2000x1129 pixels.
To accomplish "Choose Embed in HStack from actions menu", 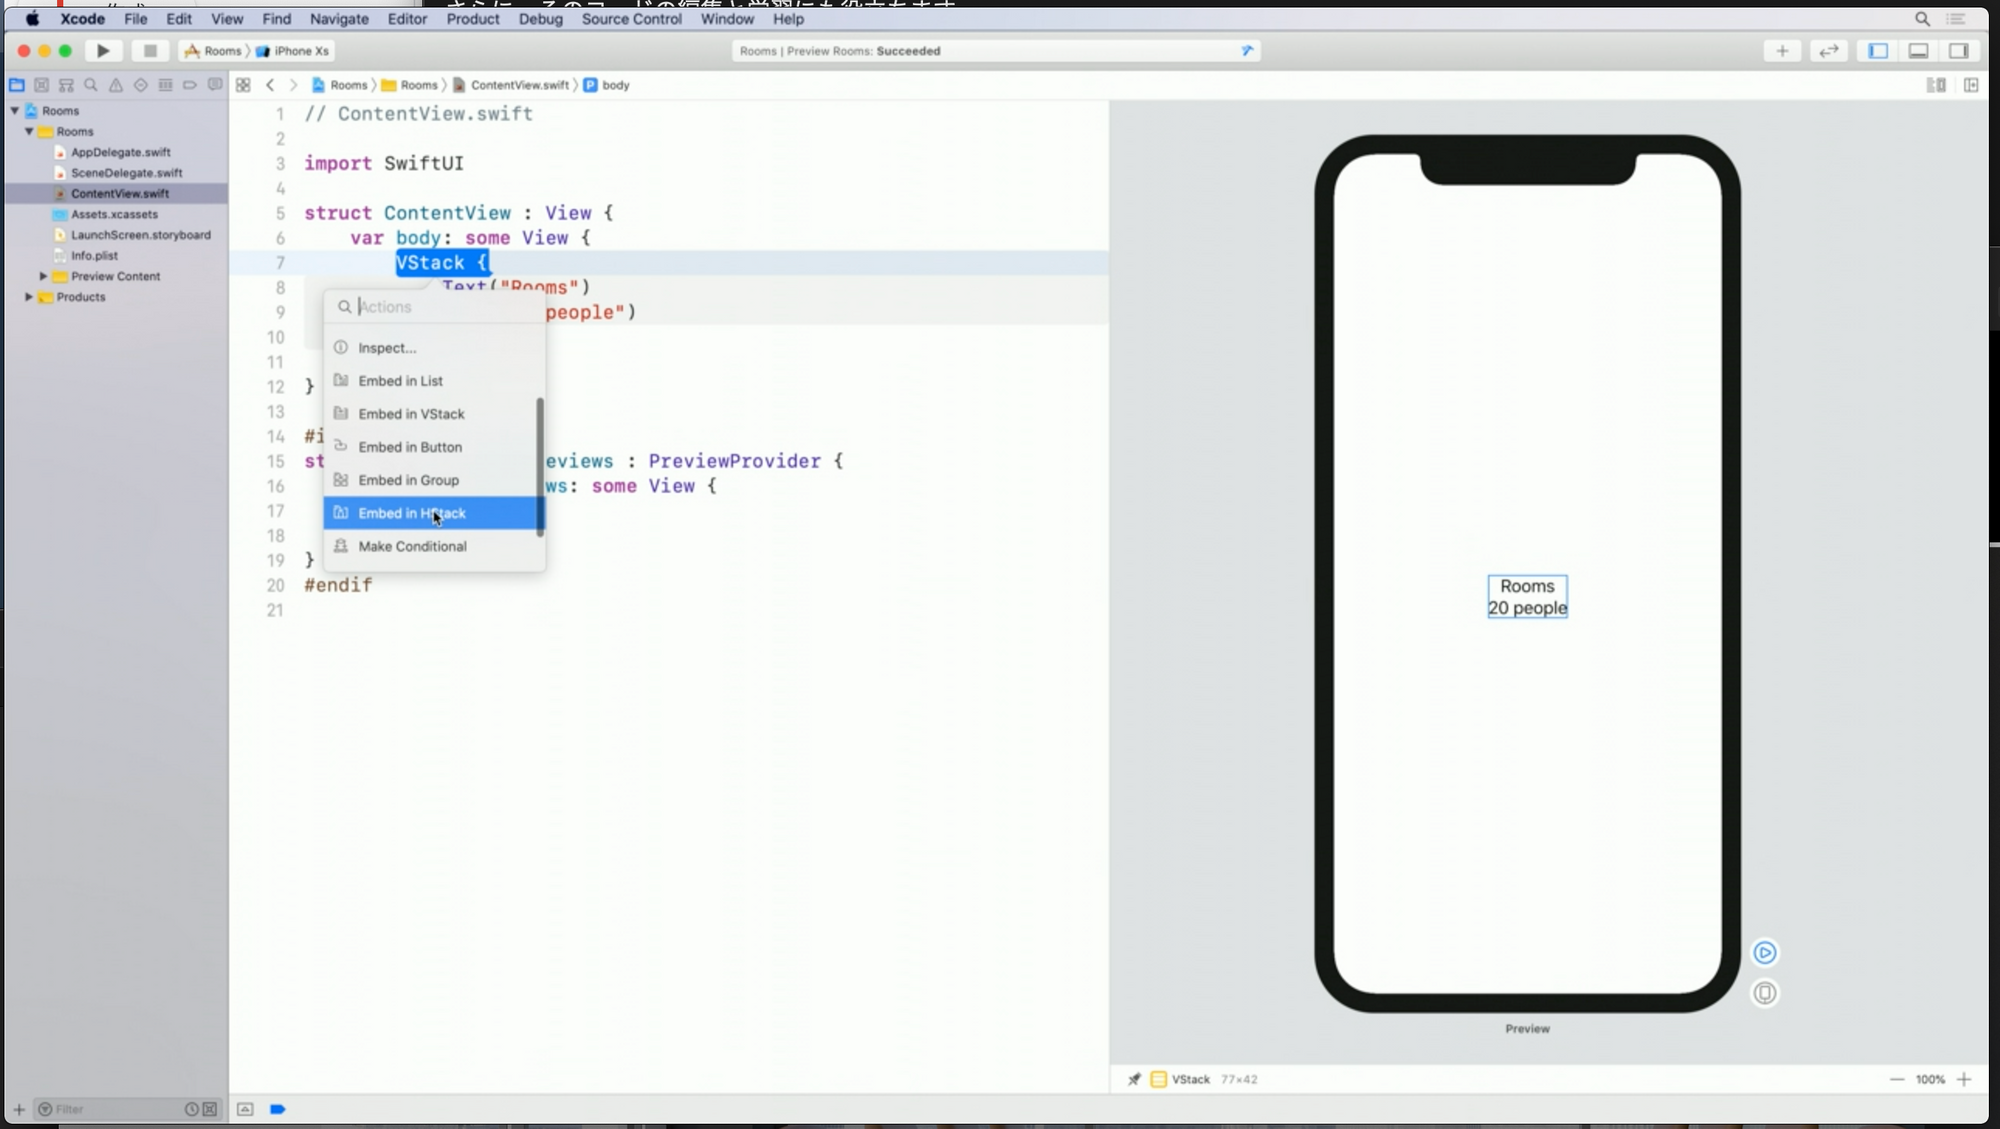I will (412, 513).
